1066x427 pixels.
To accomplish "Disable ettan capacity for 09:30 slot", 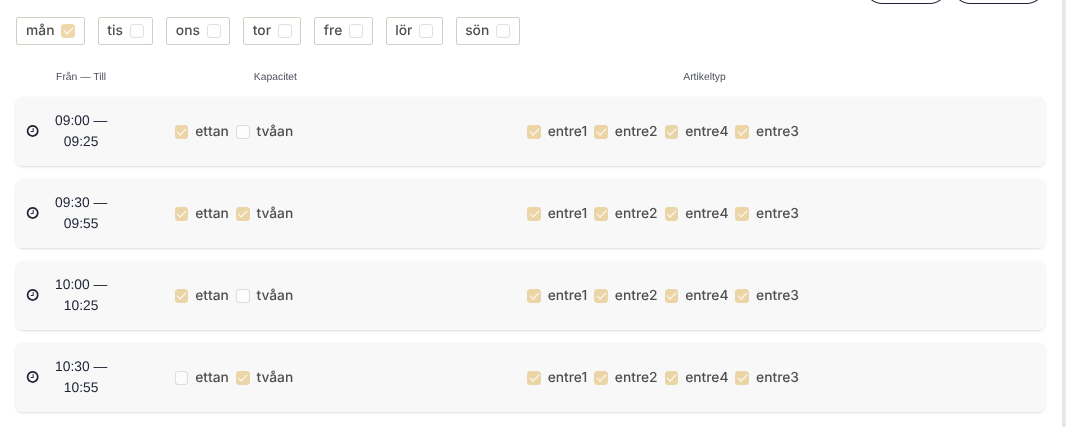I will pos(181,213).
